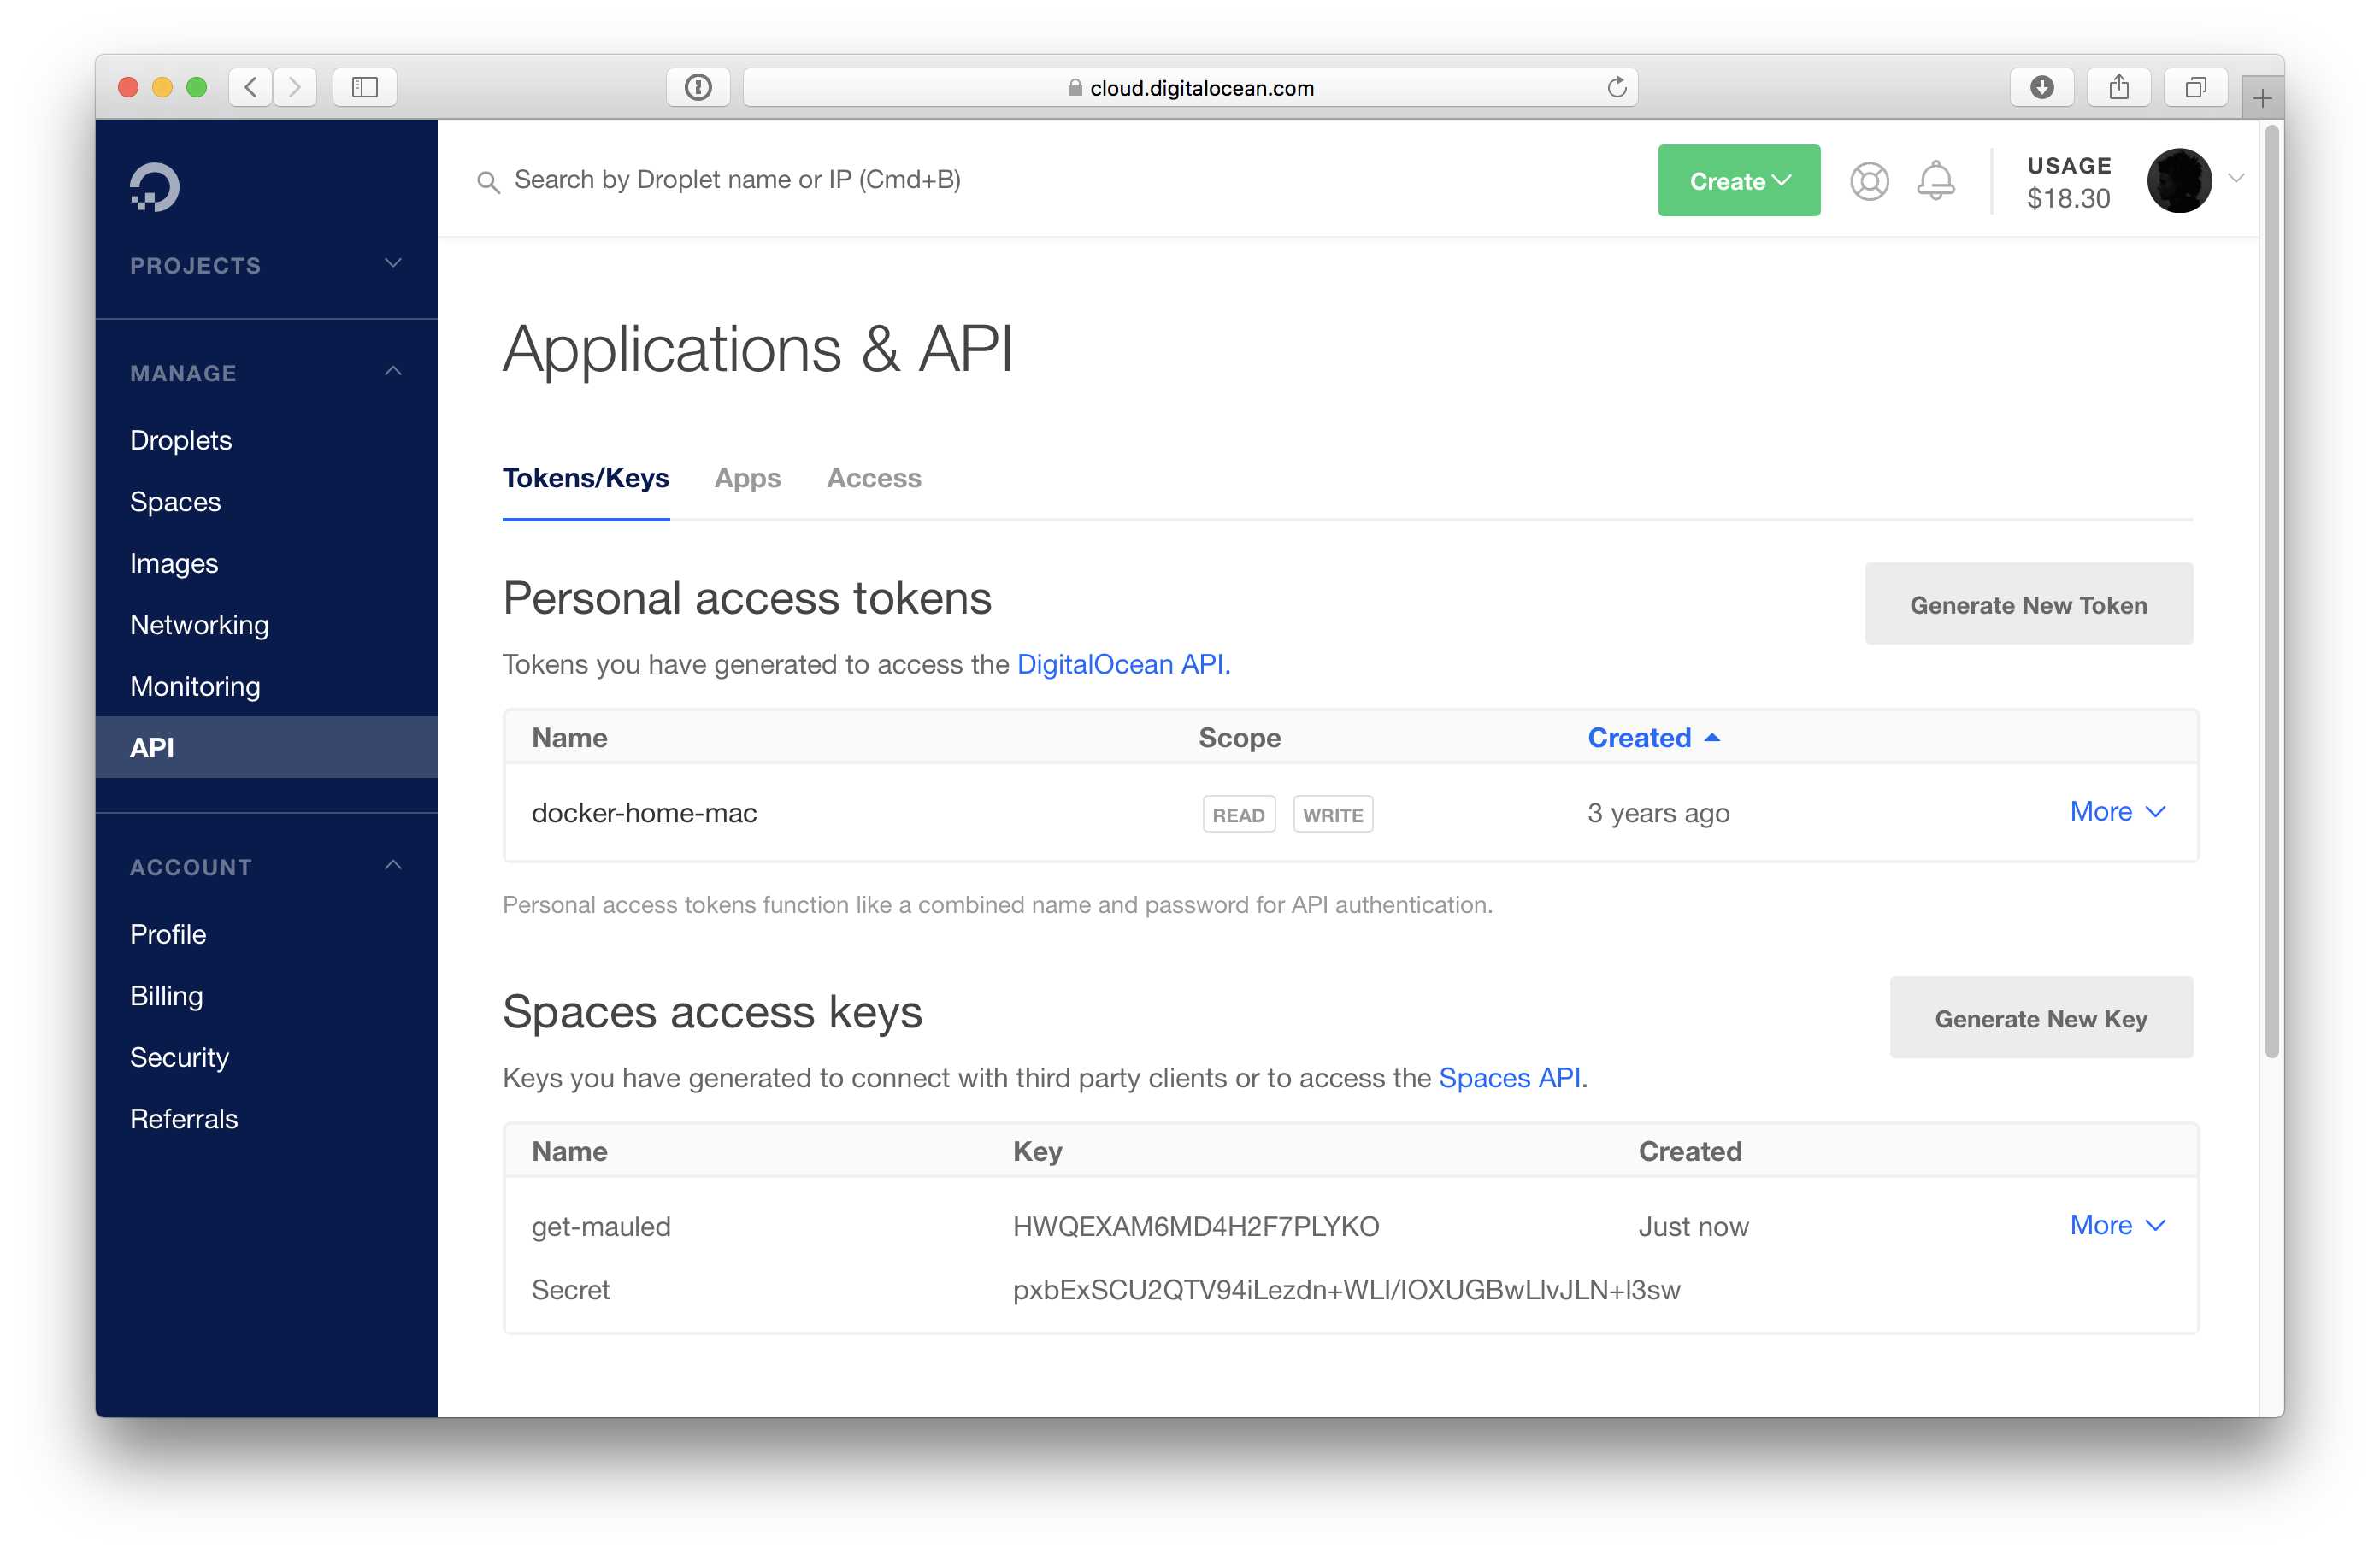Collapse the Manage section chevron
The image size is (2380, 1554).
click(x=393, y=372)
